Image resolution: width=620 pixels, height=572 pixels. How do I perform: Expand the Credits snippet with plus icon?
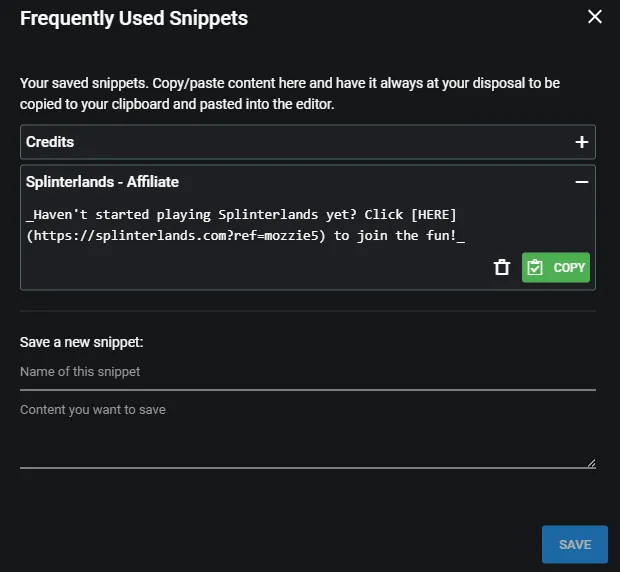(581, 142)
